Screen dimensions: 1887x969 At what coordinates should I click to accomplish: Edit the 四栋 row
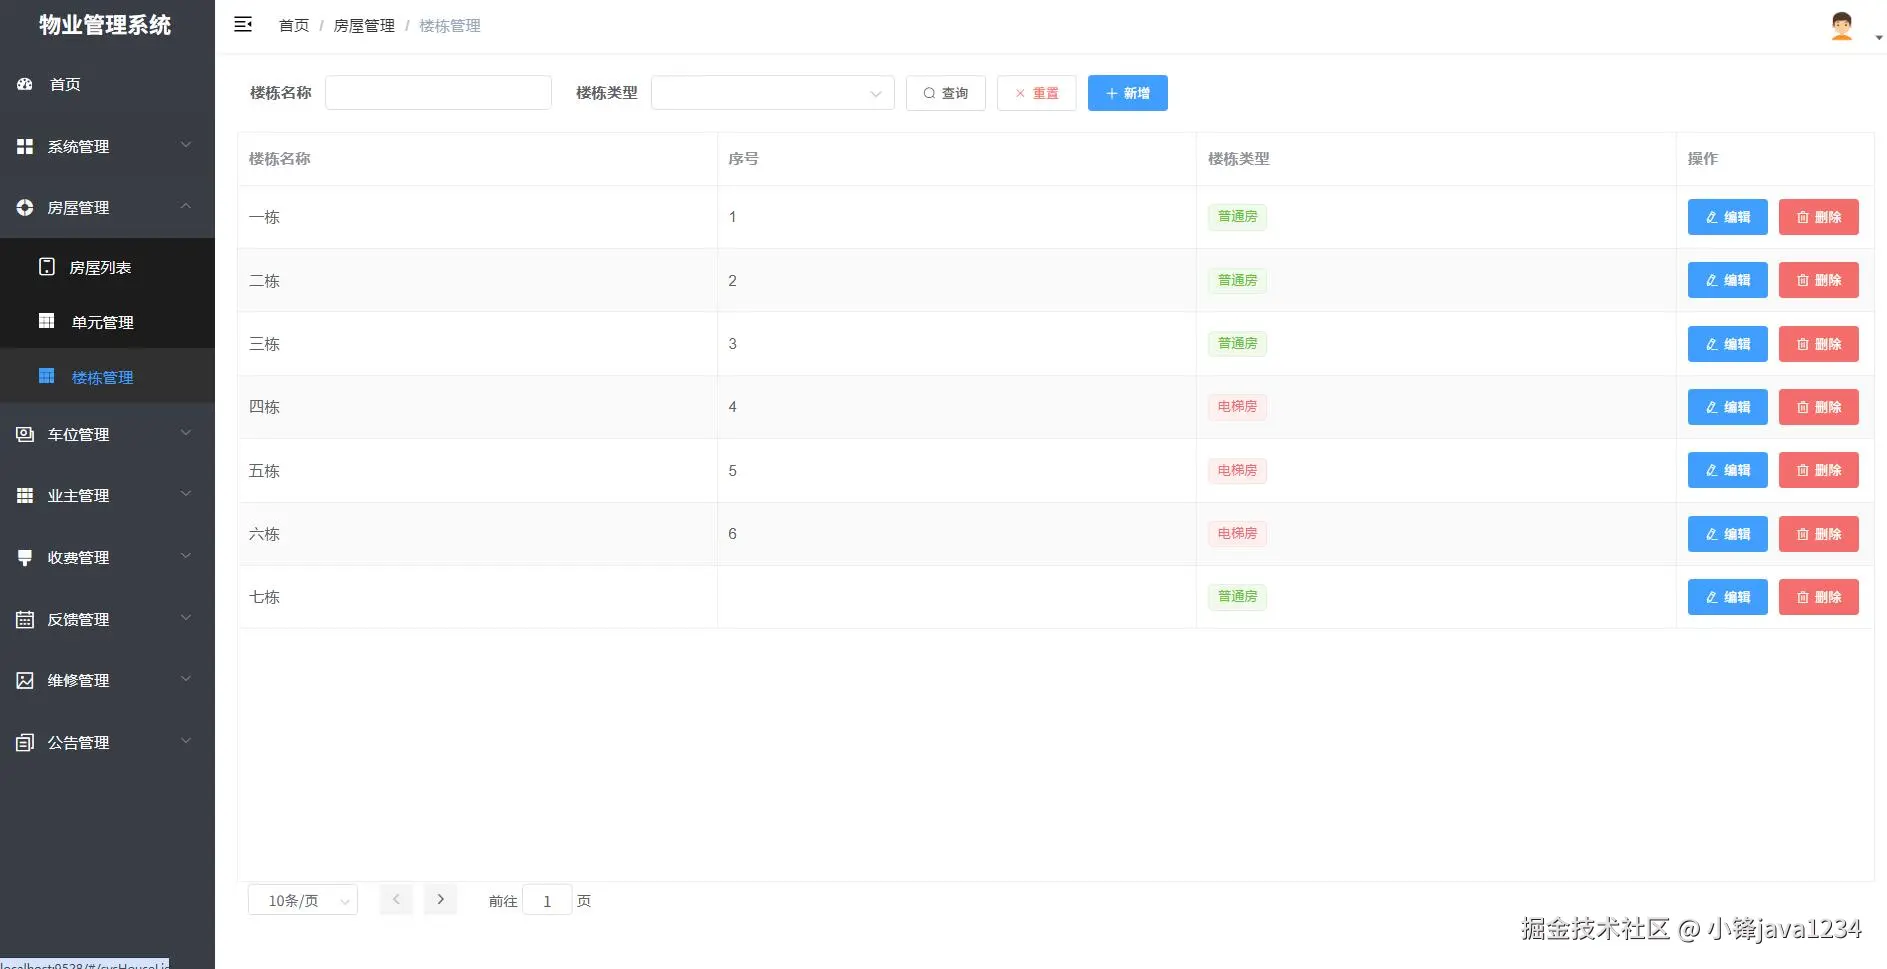coord(1727,407)
